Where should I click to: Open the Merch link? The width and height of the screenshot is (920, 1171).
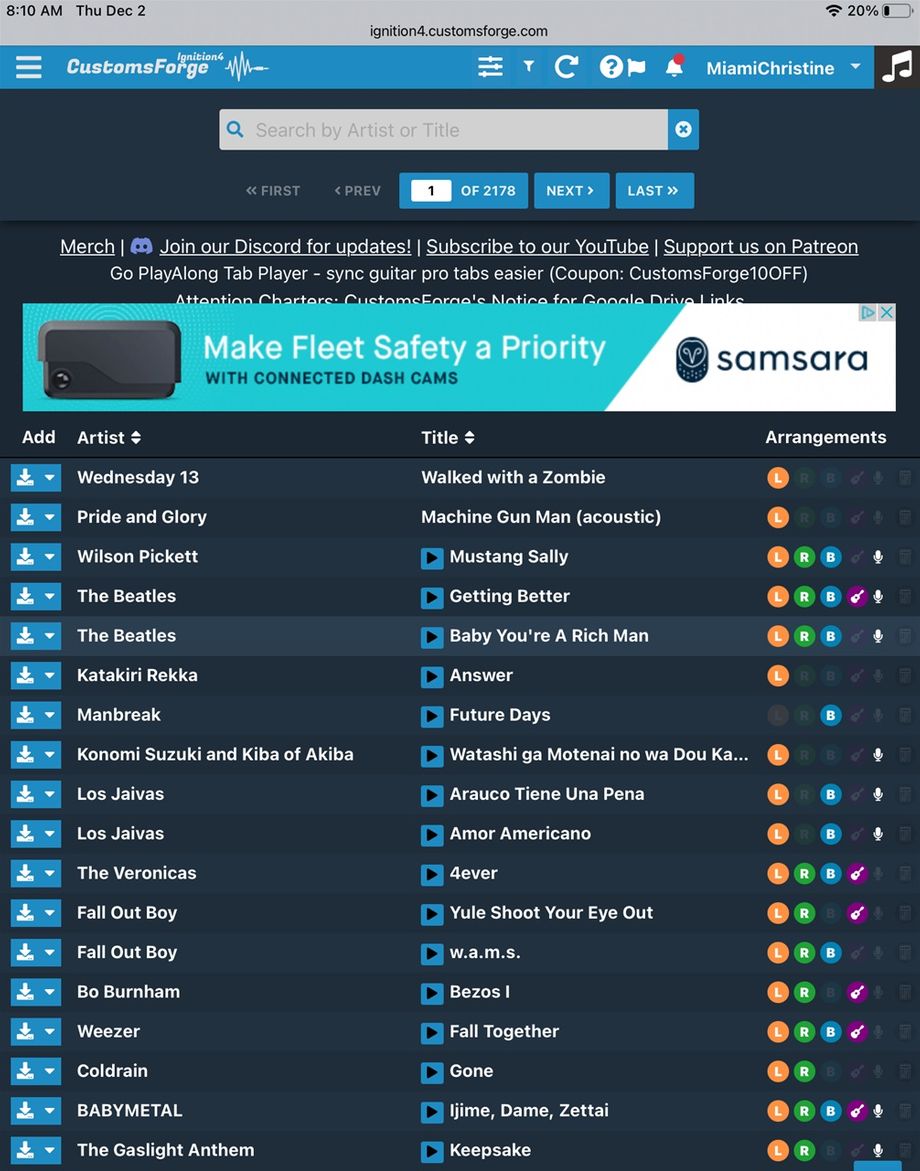tap(87, 246)
